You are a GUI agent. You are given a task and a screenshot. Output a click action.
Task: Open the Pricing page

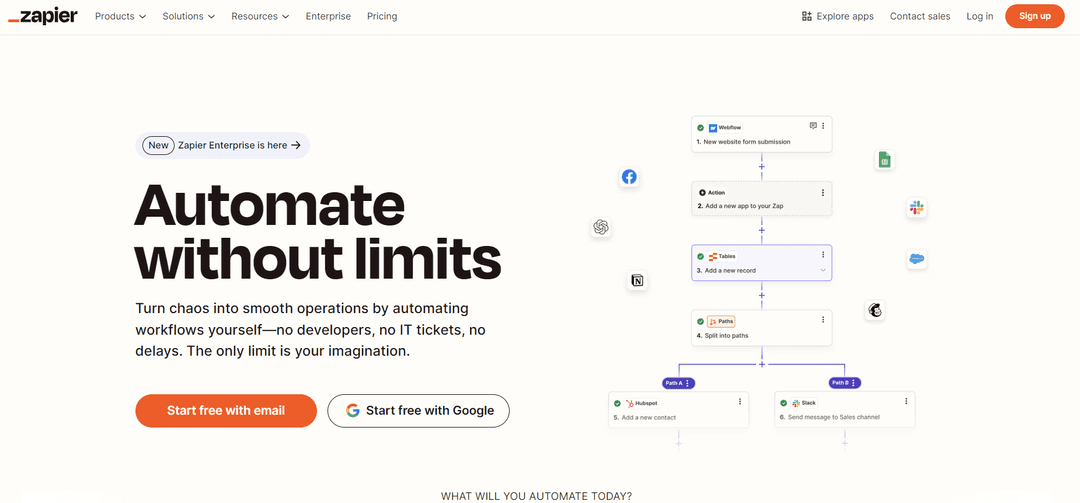coord(382,16)
